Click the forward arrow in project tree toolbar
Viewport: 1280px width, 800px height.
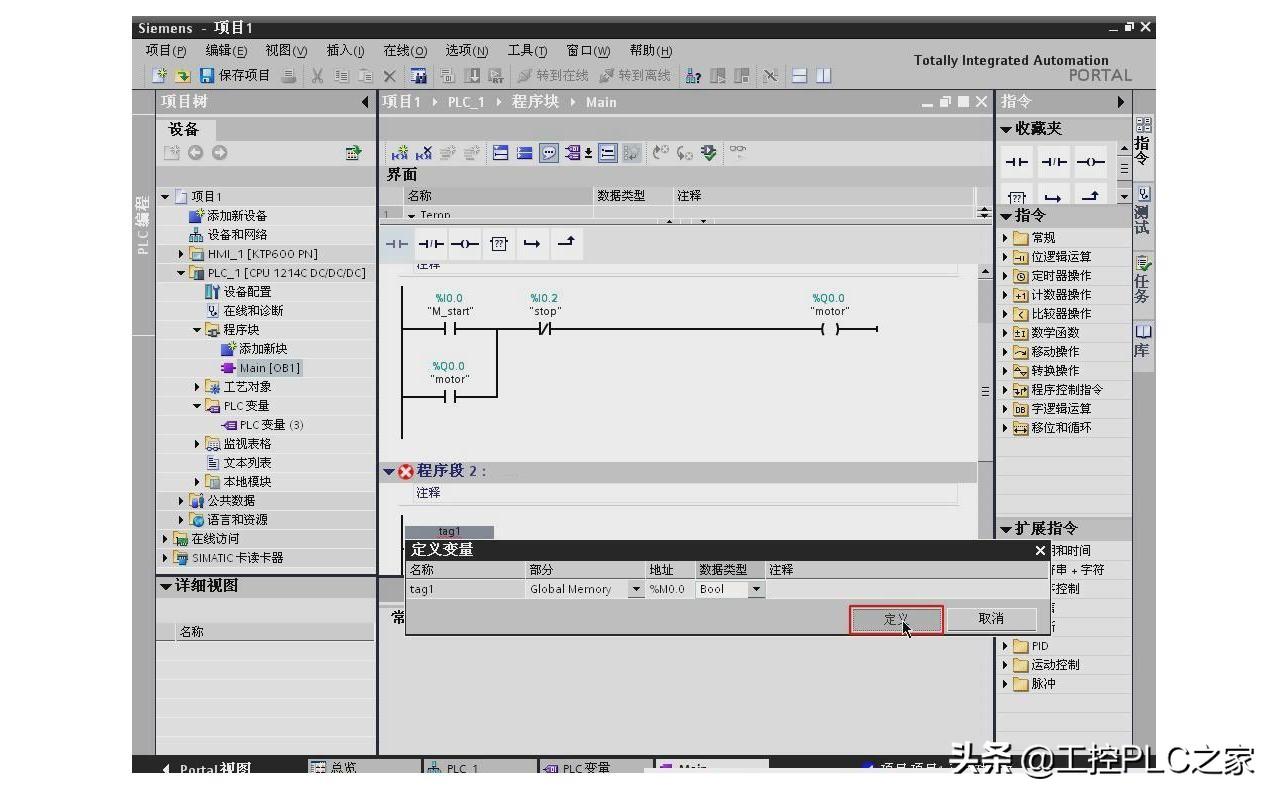219,153
